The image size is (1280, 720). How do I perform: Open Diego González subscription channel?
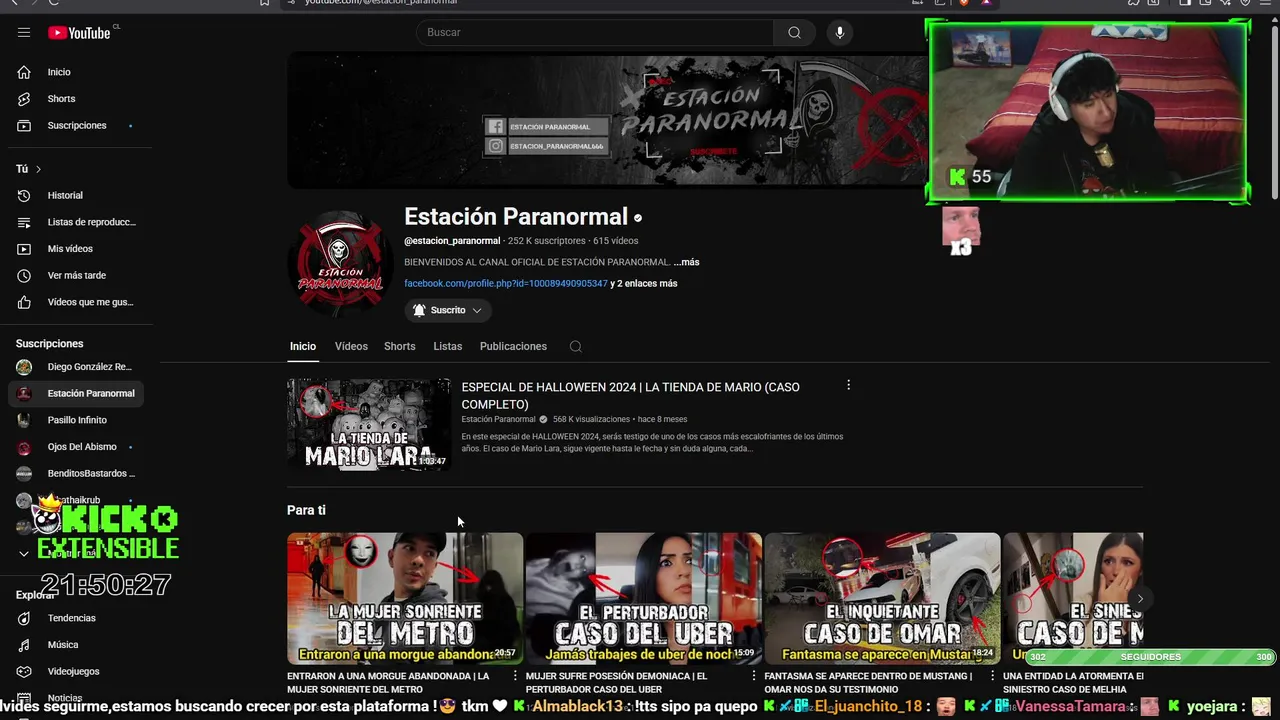pyautogui.click(x=76, y=367)
